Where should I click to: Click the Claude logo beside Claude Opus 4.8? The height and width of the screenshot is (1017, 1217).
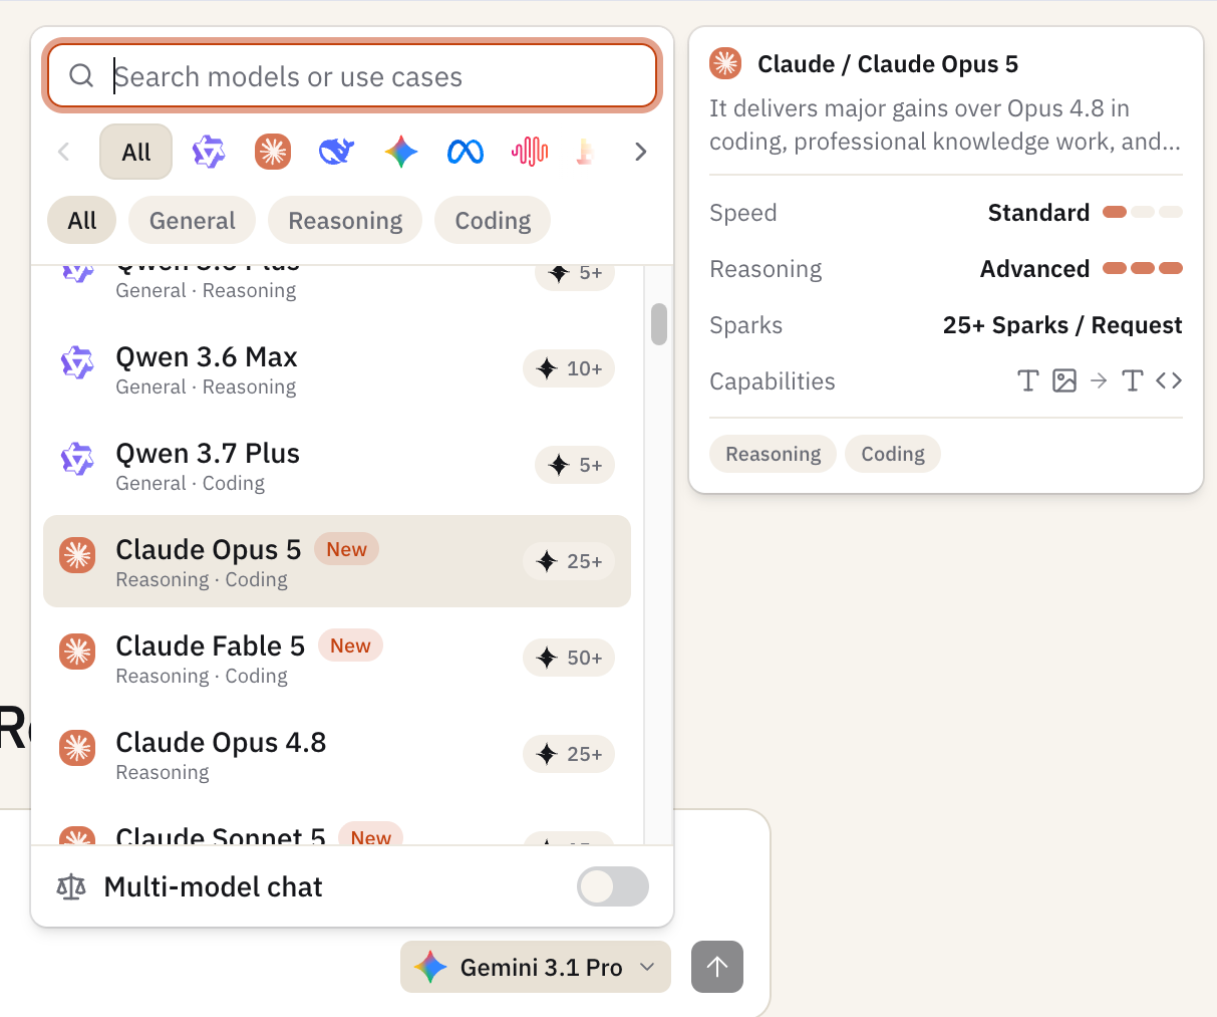77,748
